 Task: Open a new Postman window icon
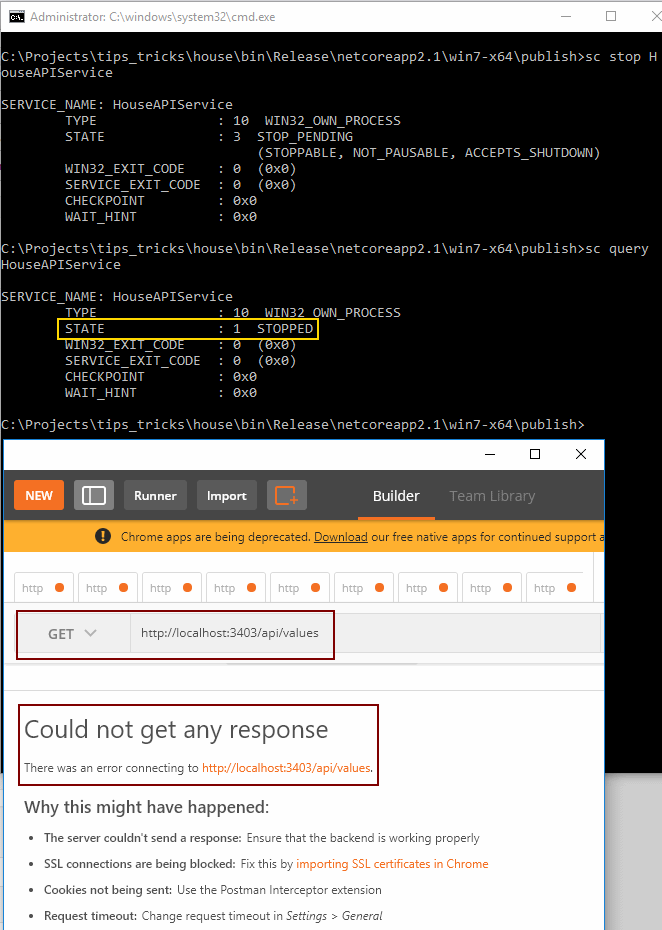coord(287,495)
